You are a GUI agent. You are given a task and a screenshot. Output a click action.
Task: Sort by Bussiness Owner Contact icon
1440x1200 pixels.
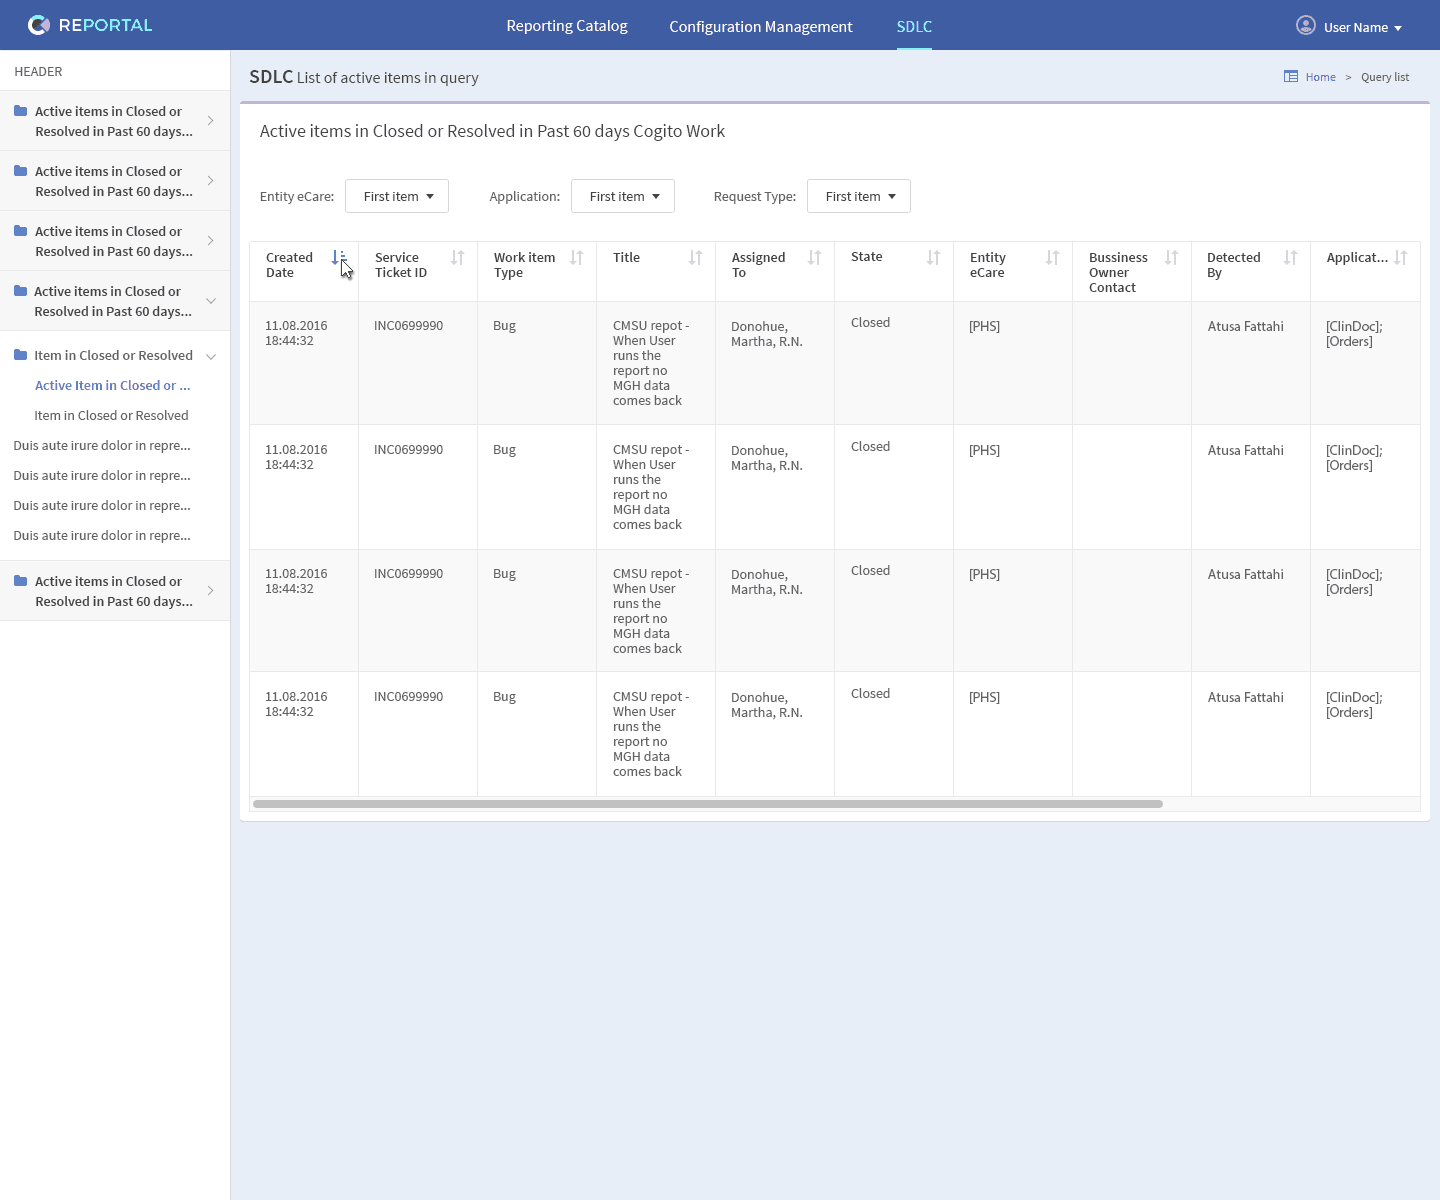pos(1171,258)
